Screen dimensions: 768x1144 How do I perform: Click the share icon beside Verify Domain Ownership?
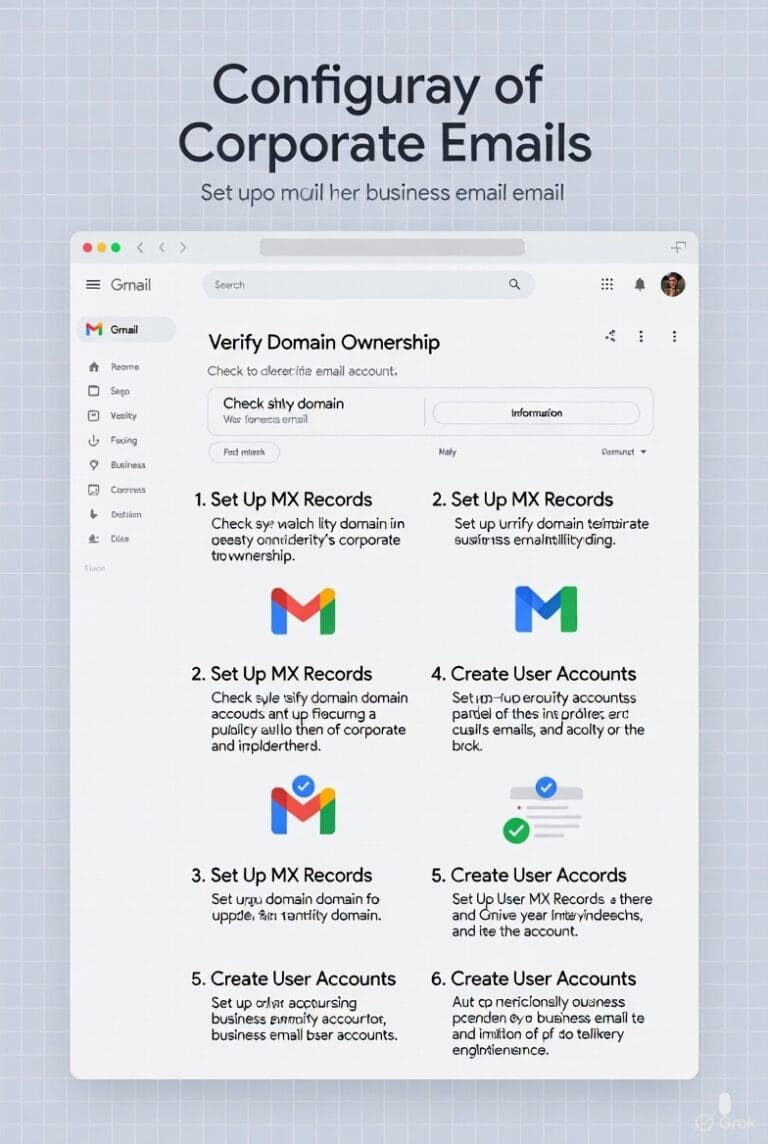[x=610, y=336]
